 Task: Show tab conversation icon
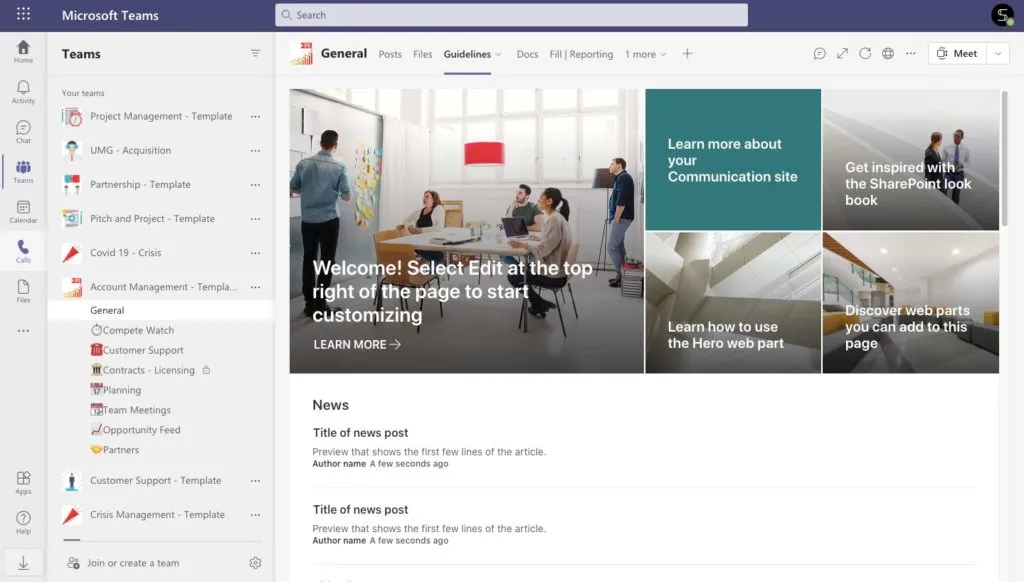tap(819, 54)
